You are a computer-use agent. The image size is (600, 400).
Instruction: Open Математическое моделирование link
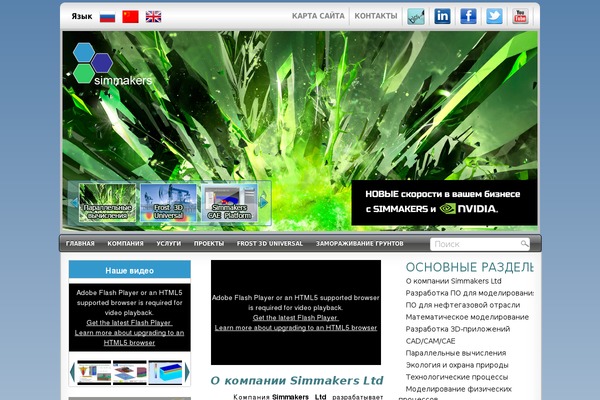pyautogui.click(x=467, y=317)
